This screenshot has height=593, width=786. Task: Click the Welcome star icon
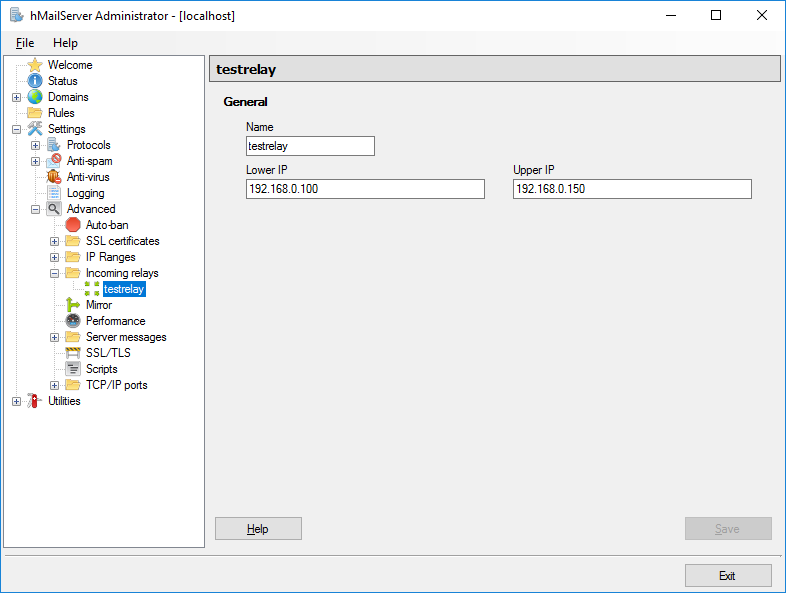pos(35,65)
